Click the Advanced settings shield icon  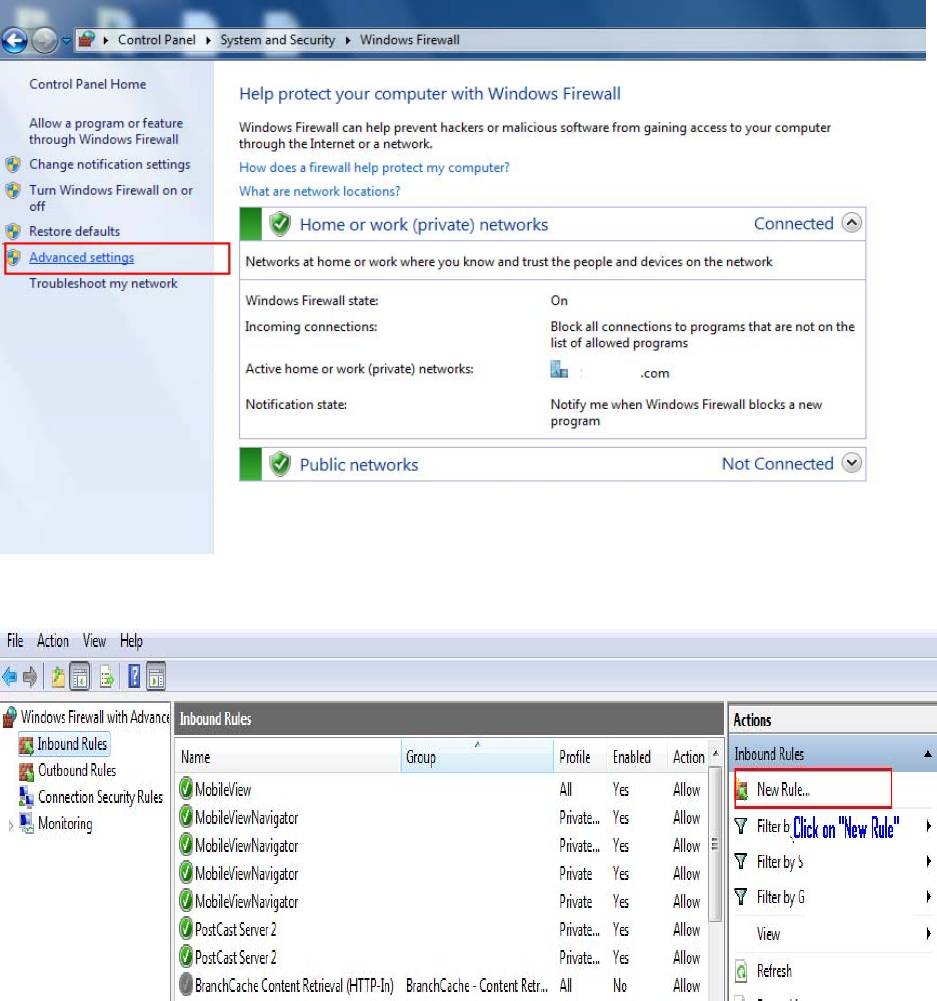13,257
